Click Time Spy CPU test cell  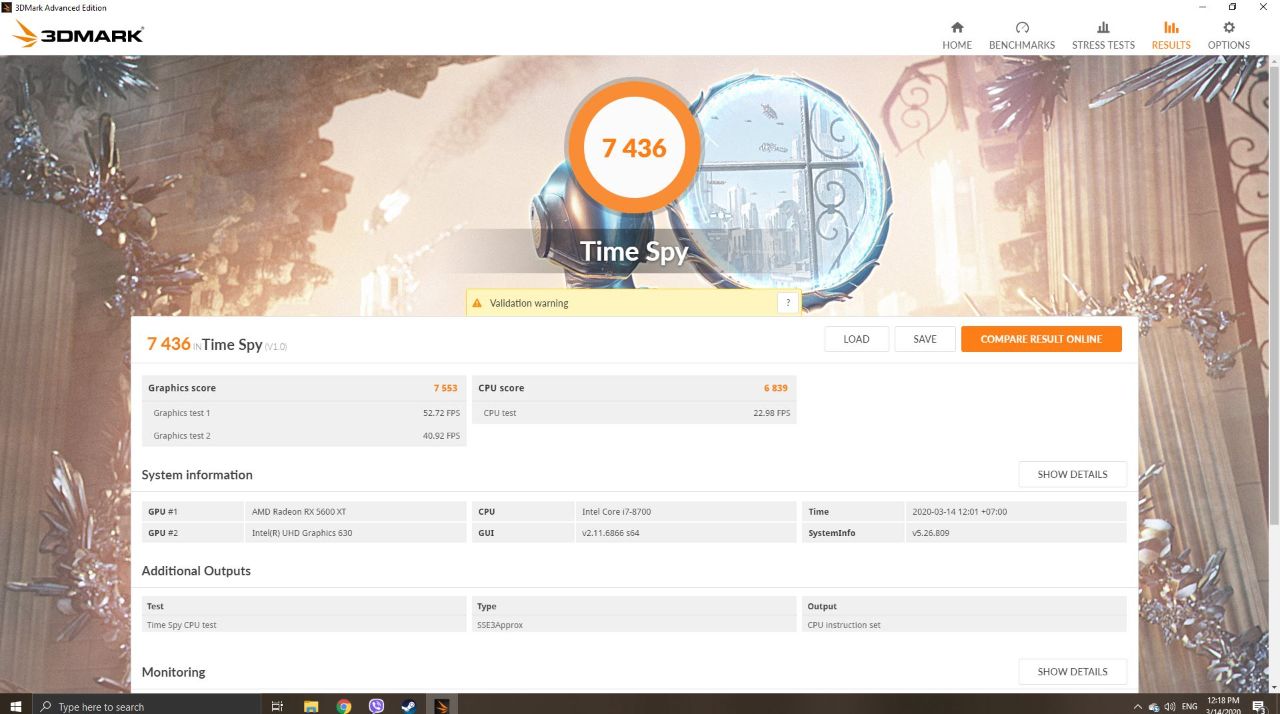304,625
